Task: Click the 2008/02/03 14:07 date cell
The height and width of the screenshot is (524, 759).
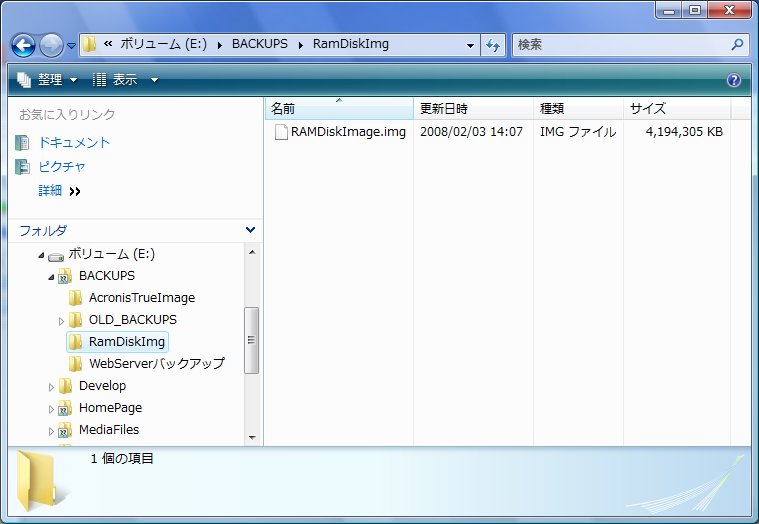Action: tap(471, 132)
